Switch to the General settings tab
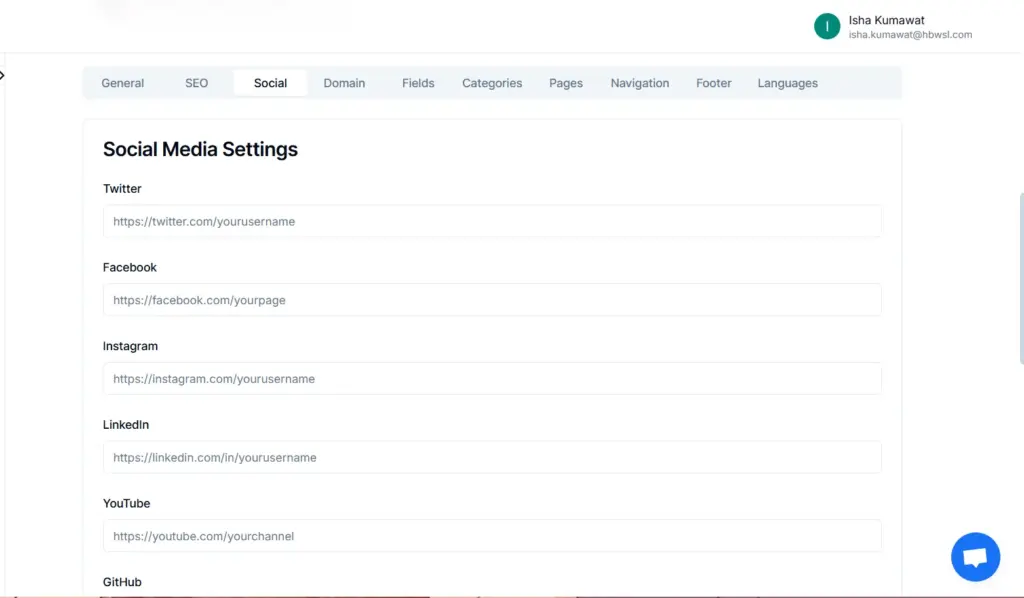 122,83
